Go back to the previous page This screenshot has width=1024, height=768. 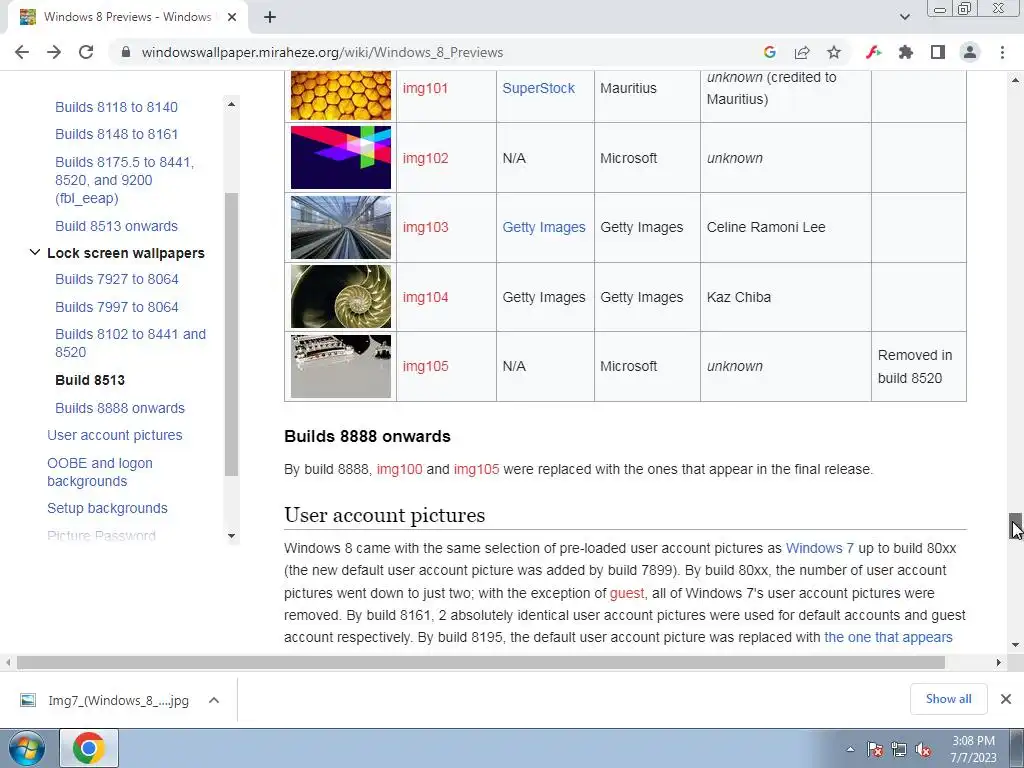[x=22, y=52]
